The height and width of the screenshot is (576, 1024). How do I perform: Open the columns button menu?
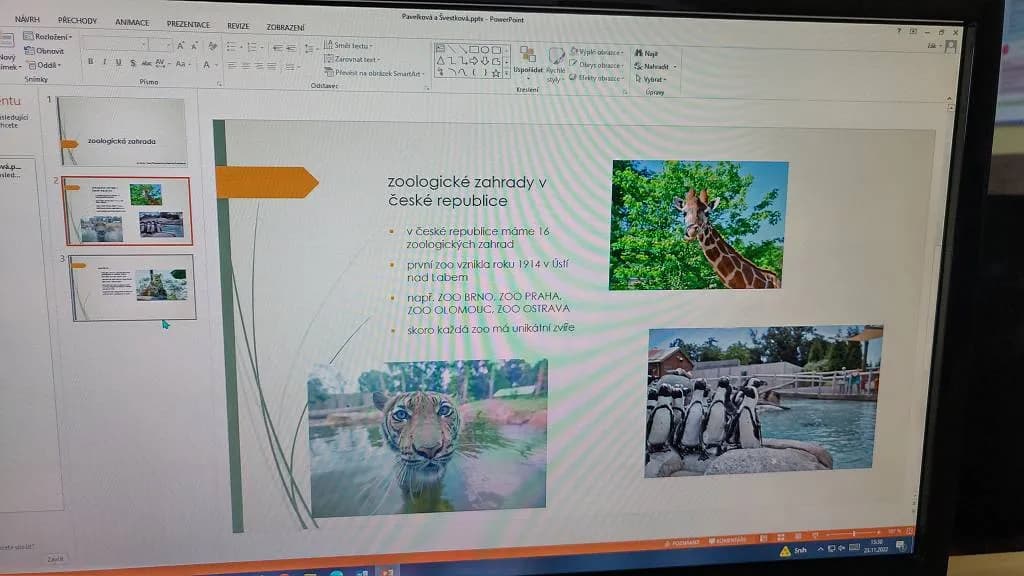[291, 67]
